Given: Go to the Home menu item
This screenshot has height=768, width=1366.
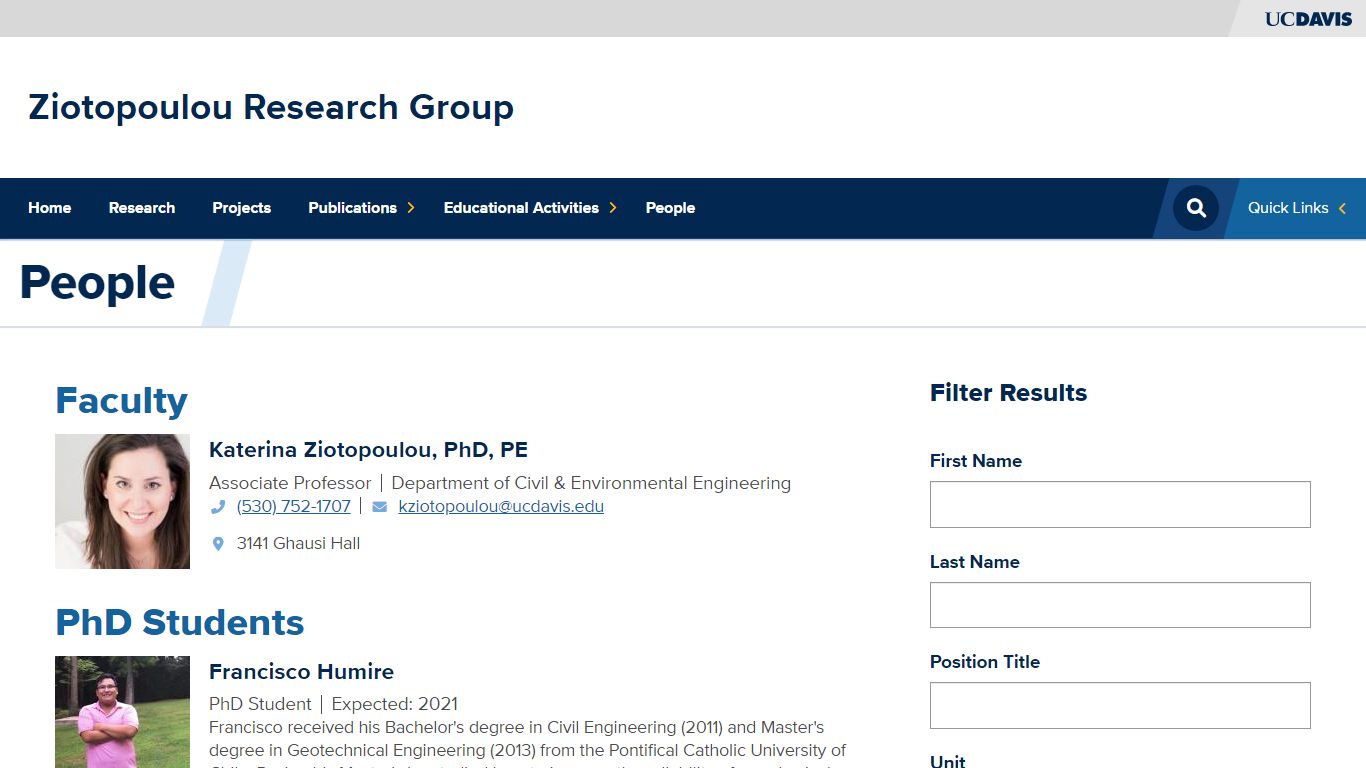Looking at the screenshot, I should click(50, 208).
